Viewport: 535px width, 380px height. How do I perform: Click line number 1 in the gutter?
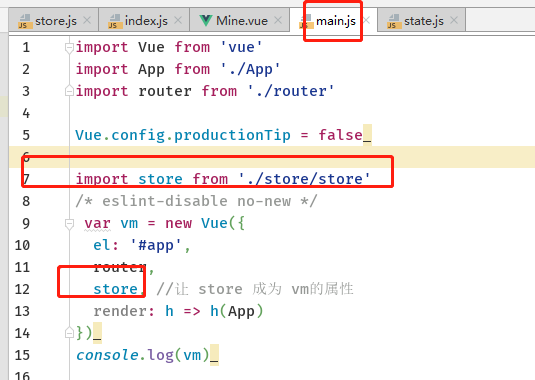26,47
